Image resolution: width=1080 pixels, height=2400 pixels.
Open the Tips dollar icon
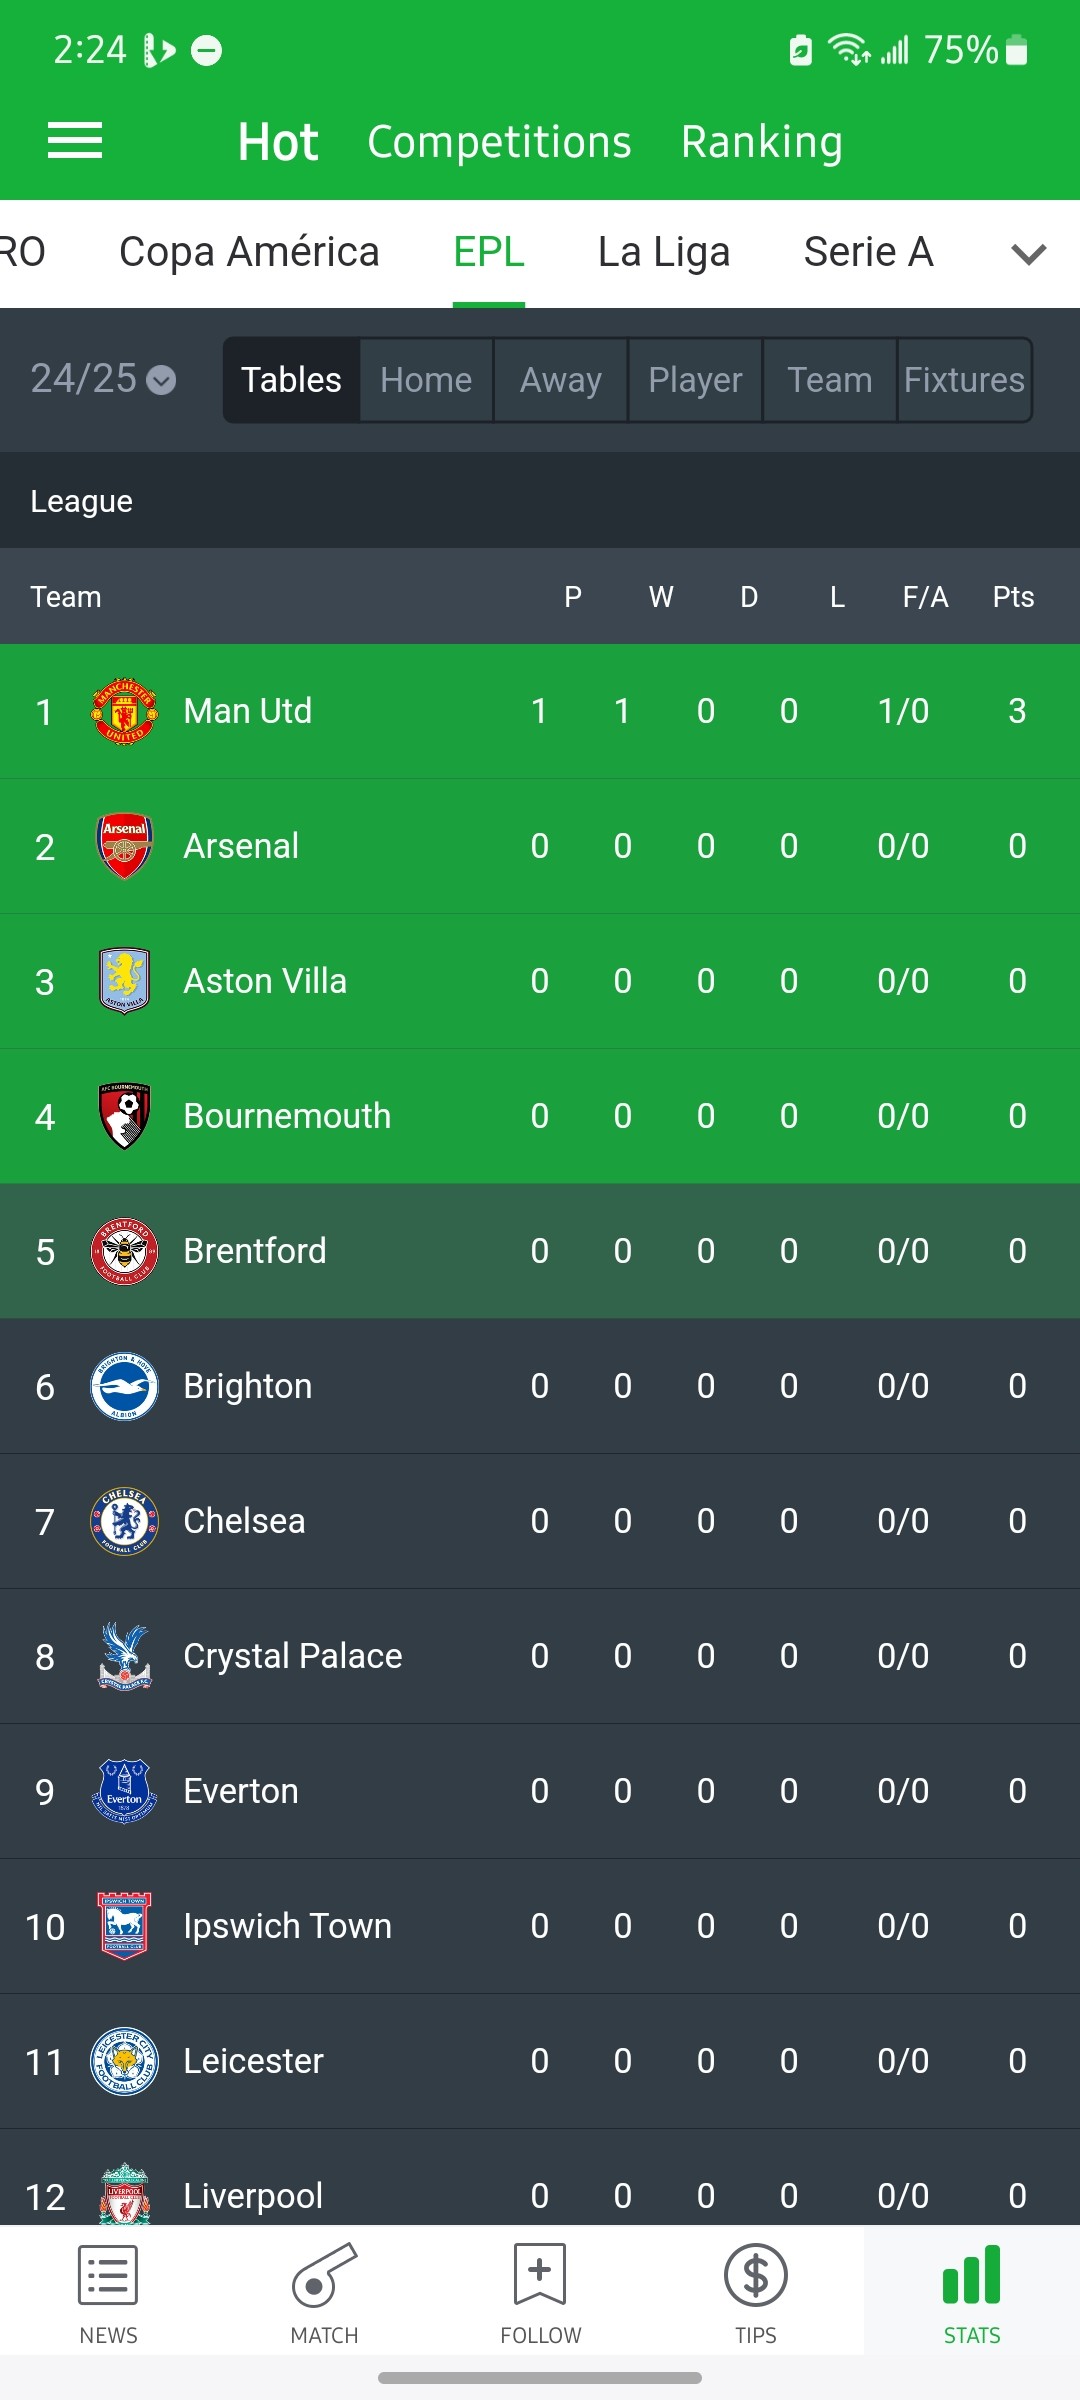tap(756, 2275)
